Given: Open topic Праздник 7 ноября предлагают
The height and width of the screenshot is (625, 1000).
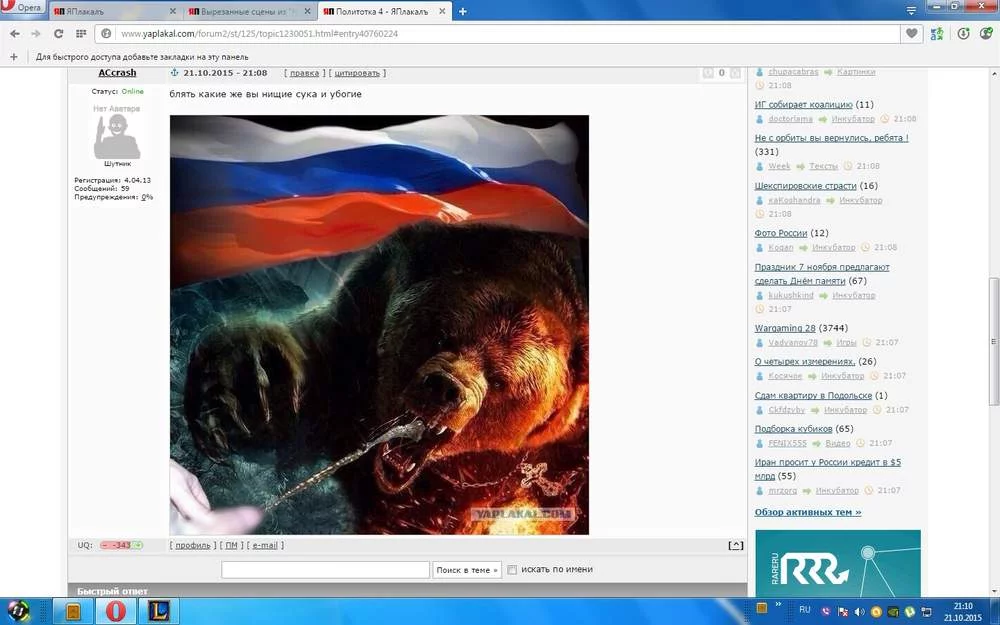Looking at the screenshot, I should click(821, 274).
